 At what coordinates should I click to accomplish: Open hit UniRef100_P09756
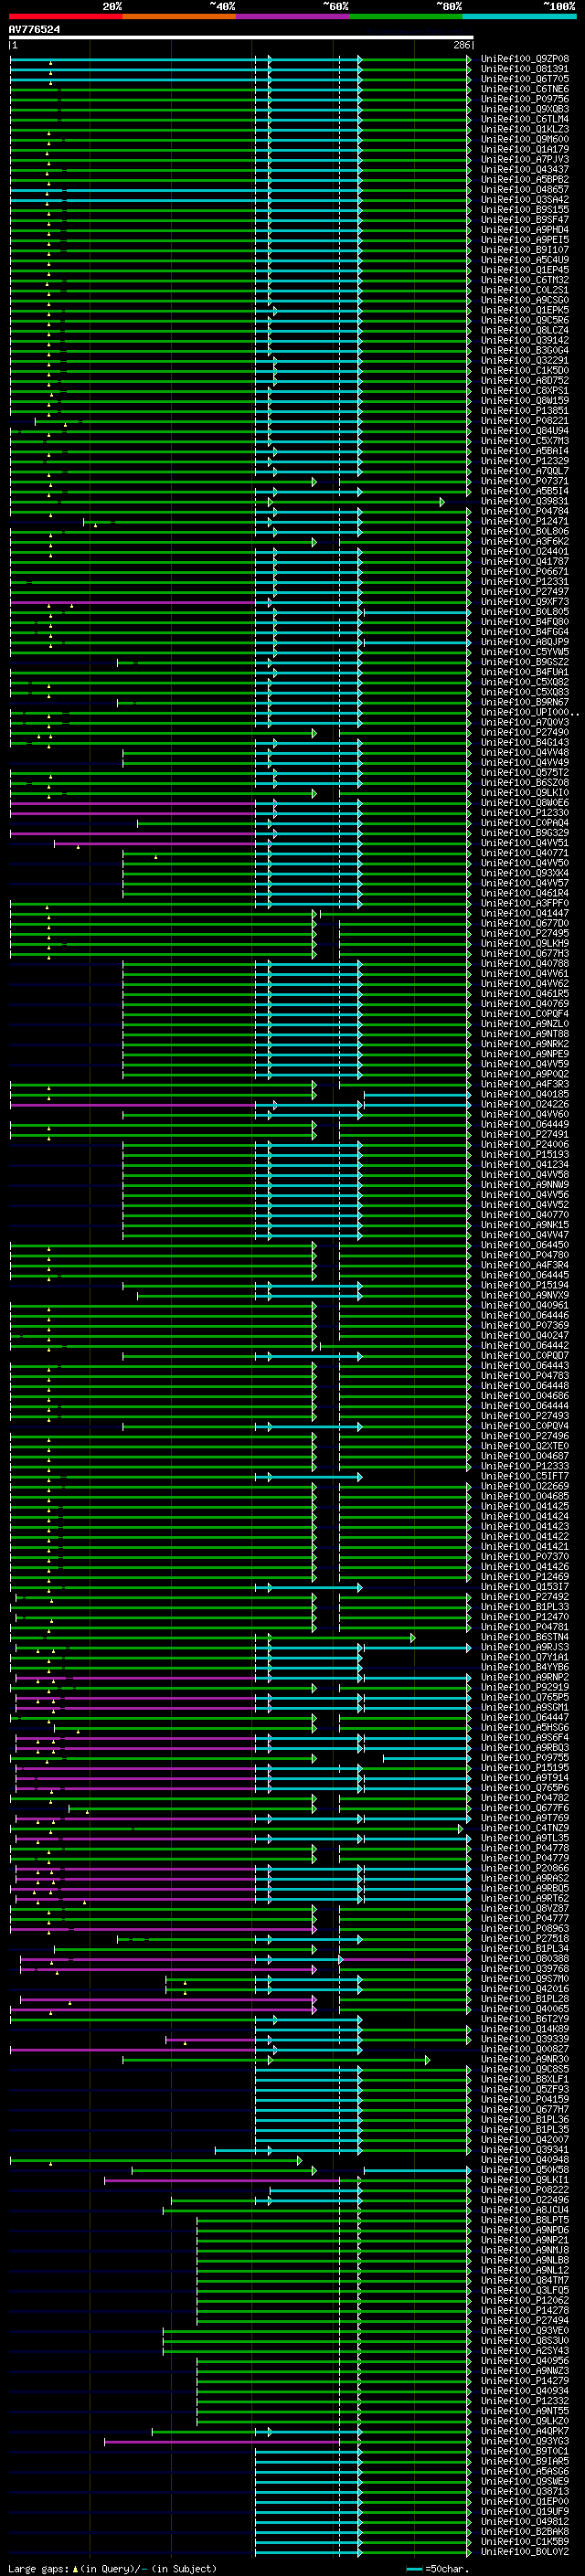[x=524, y=99]
